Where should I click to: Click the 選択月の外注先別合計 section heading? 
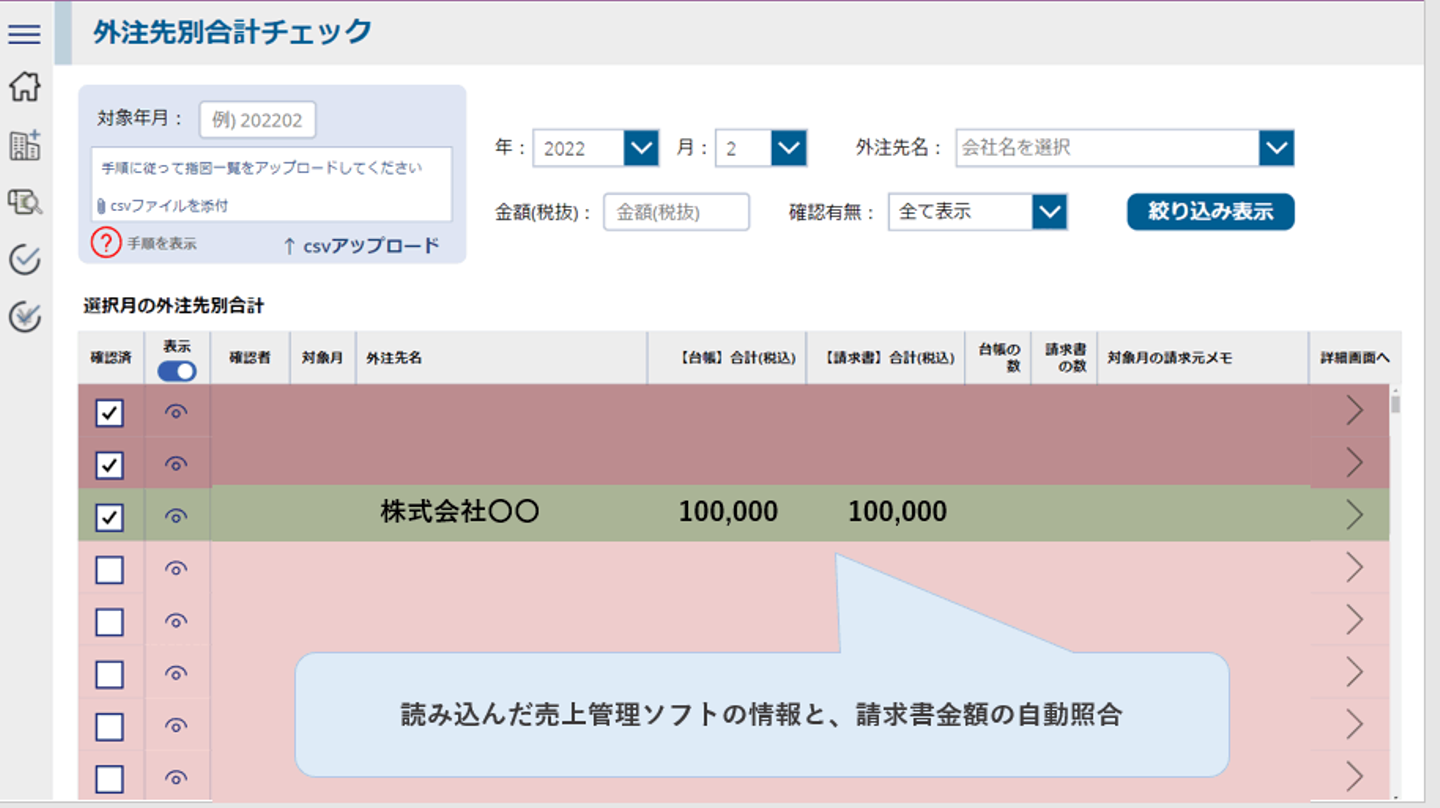(x=174, y=306)
